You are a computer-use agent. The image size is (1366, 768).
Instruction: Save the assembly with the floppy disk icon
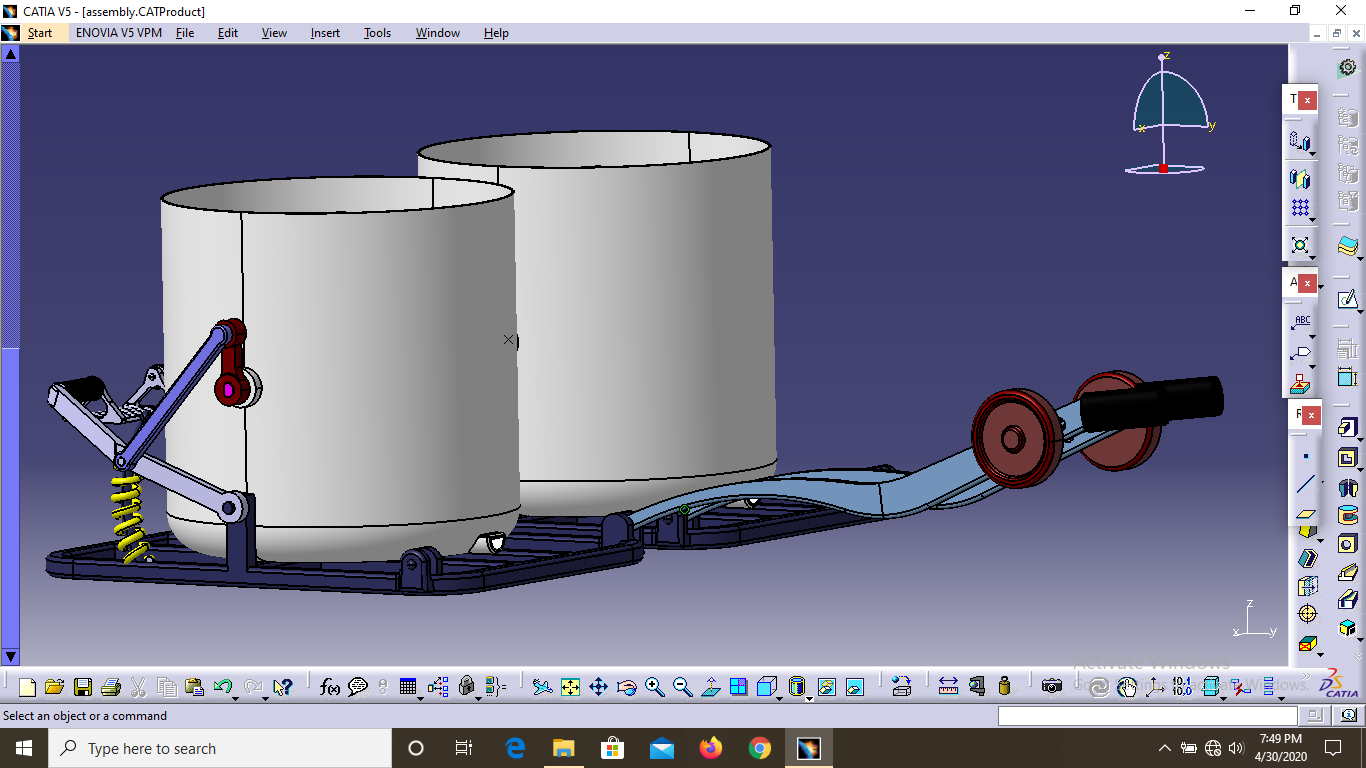point(83,687)
